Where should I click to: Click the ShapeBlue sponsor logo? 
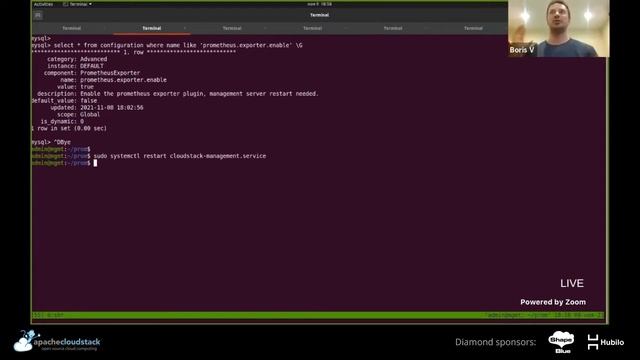click(561, 342)
